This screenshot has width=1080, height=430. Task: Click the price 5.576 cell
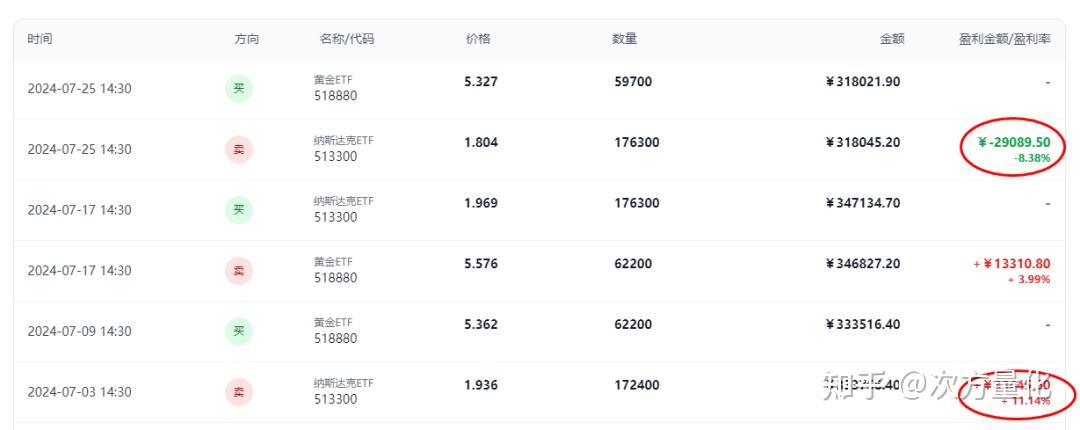pos(481,264)
